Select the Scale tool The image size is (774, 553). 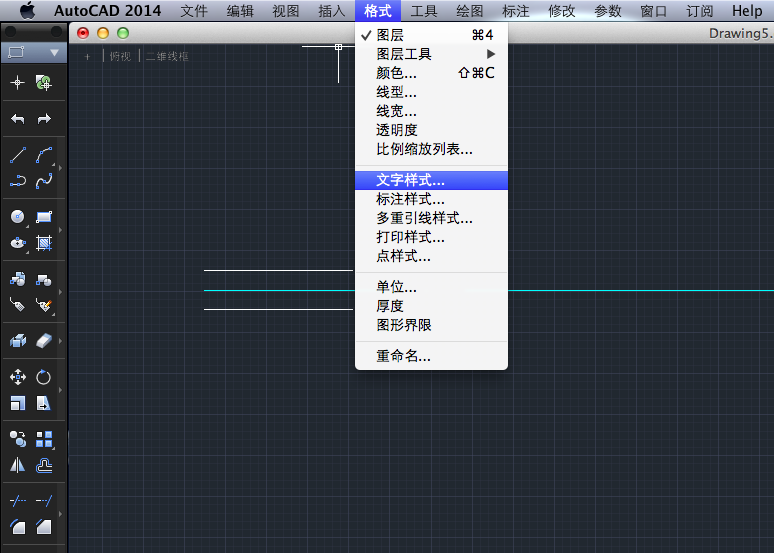[18, 403]
